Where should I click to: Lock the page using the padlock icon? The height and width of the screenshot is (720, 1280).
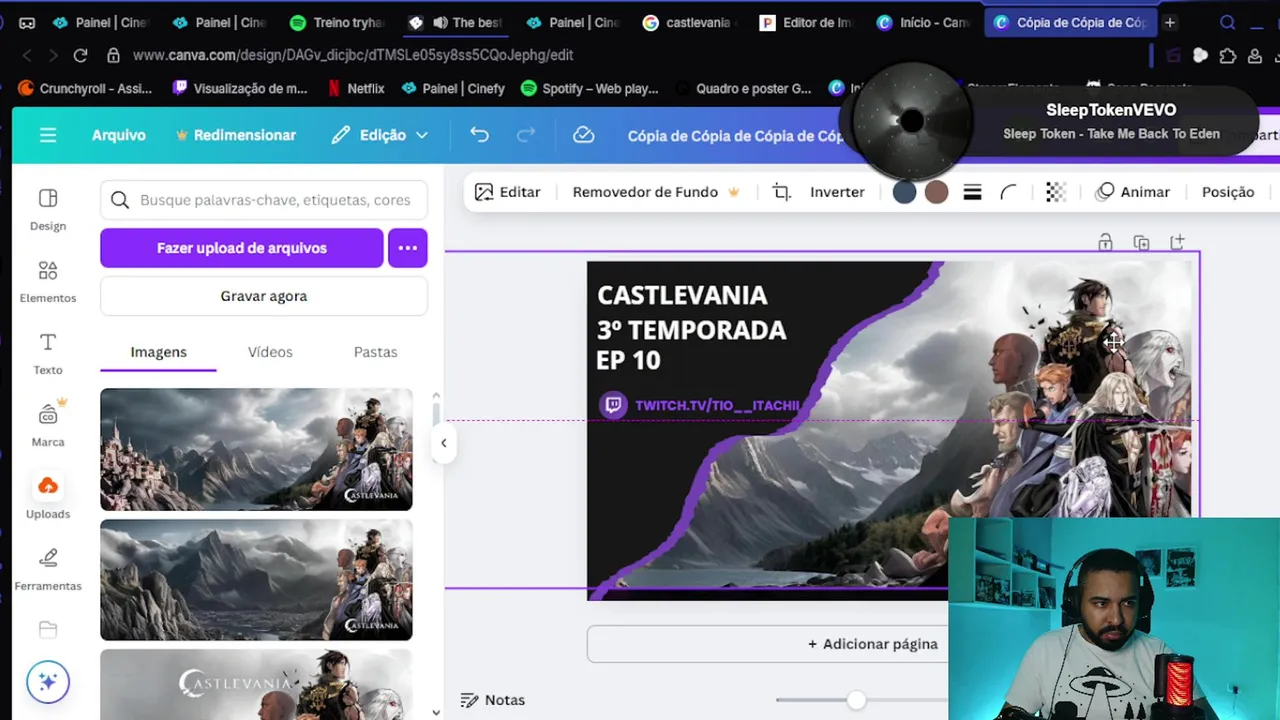pyautogui.click(x=1105, y=242)
